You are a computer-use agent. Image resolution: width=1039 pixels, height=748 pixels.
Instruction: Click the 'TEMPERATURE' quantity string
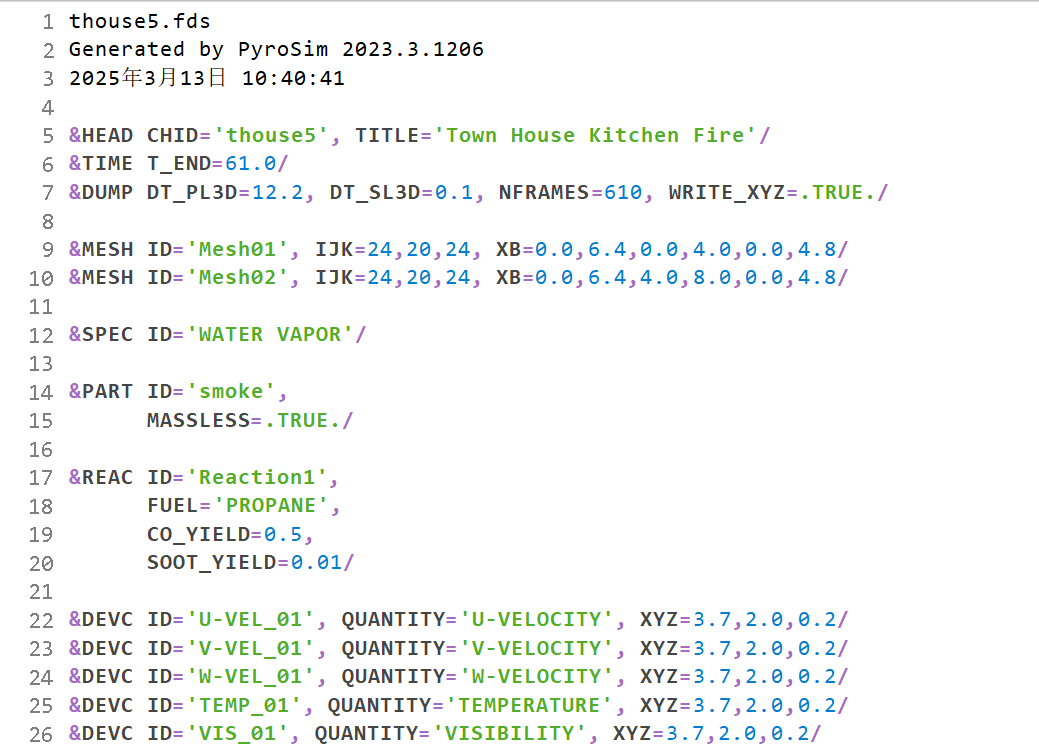(x=523, y=706)
